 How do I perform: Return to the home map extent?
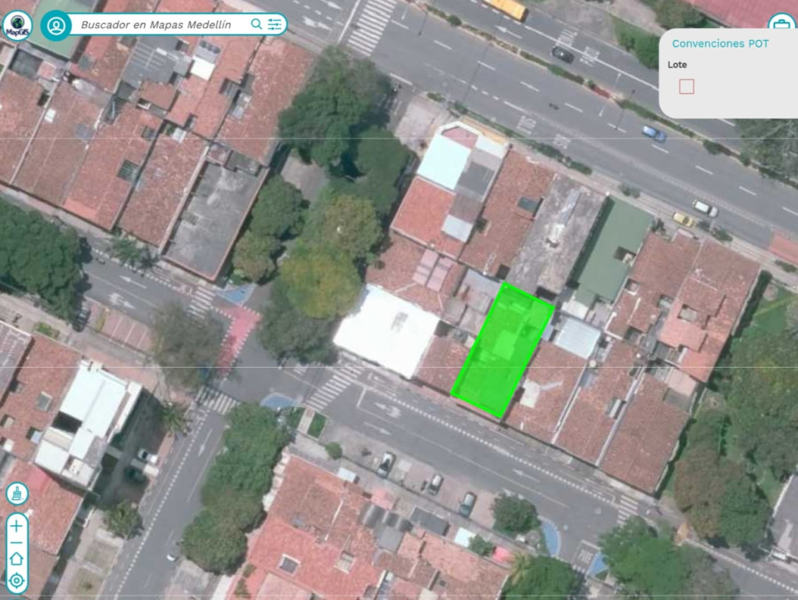(17, 559)
